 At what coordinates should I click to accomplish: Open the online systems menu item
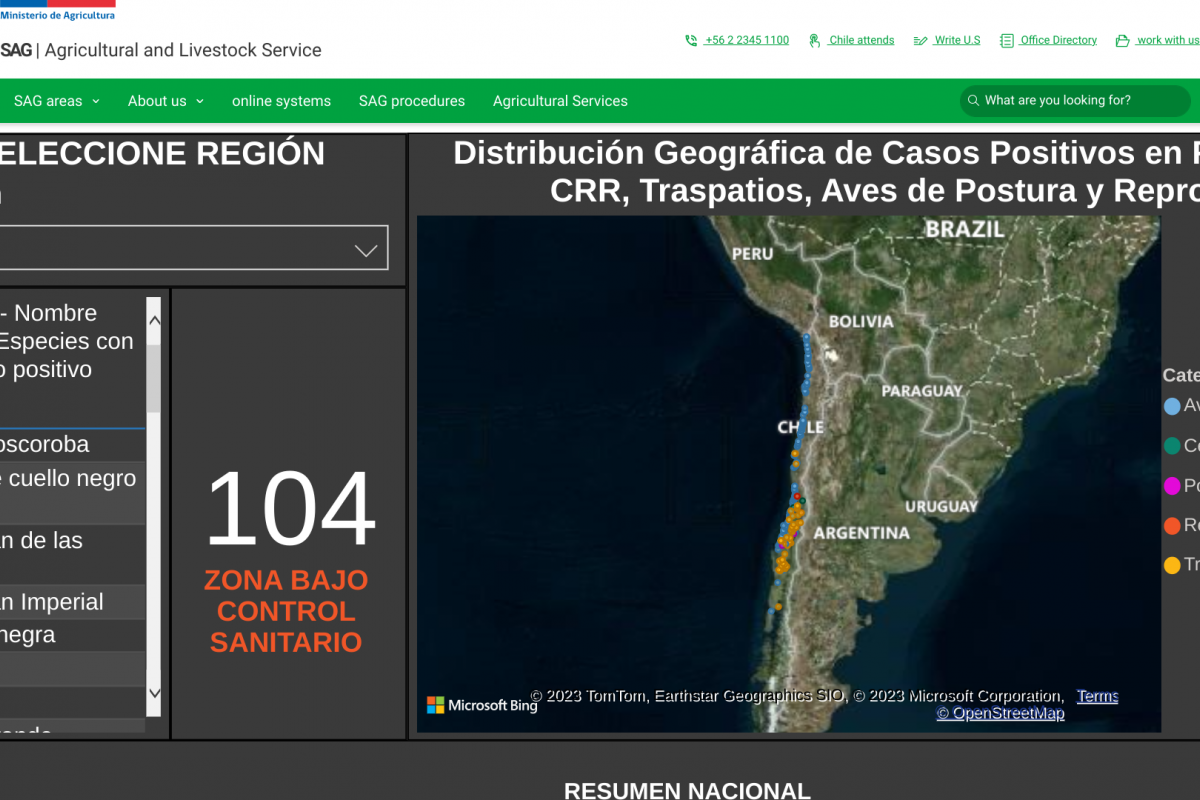point(281,101)
